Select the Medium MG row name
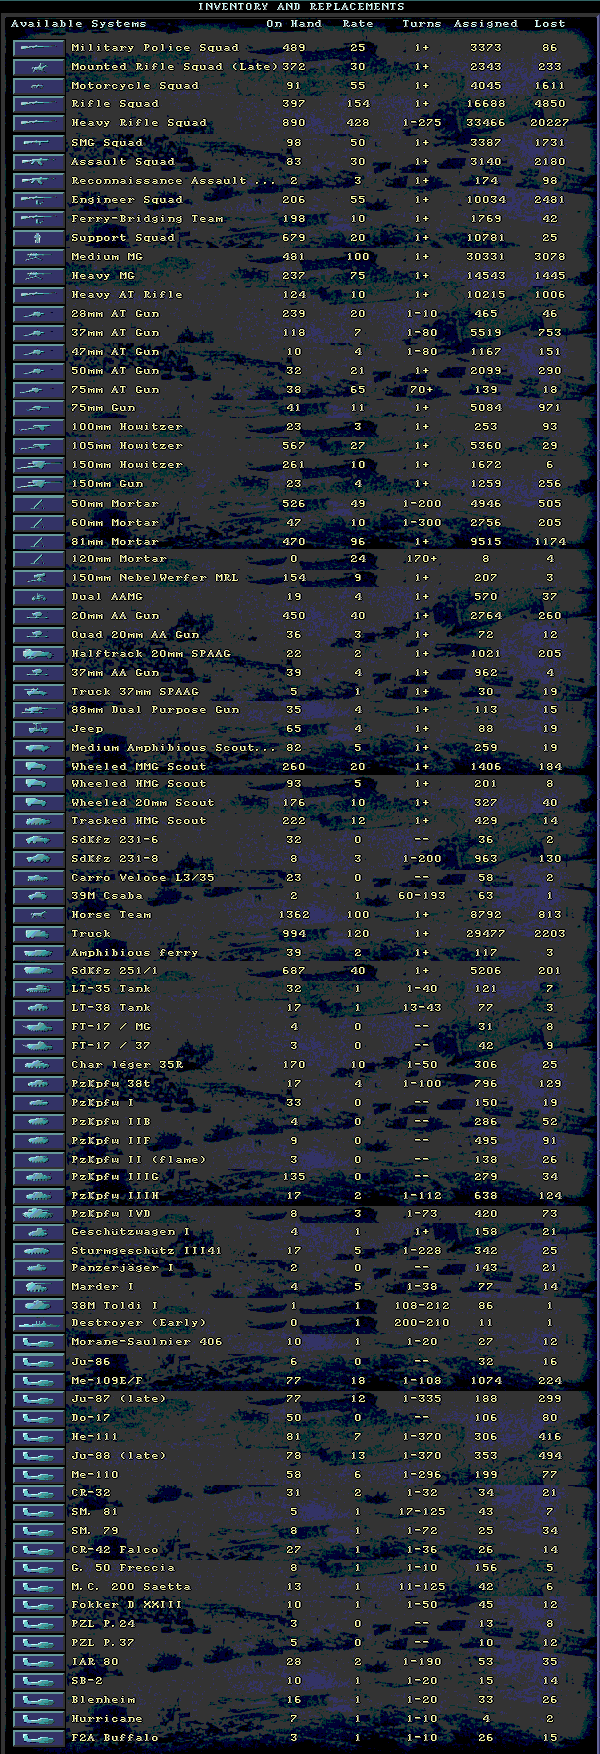The image size is (600, 1754). (x=107, y=256)
